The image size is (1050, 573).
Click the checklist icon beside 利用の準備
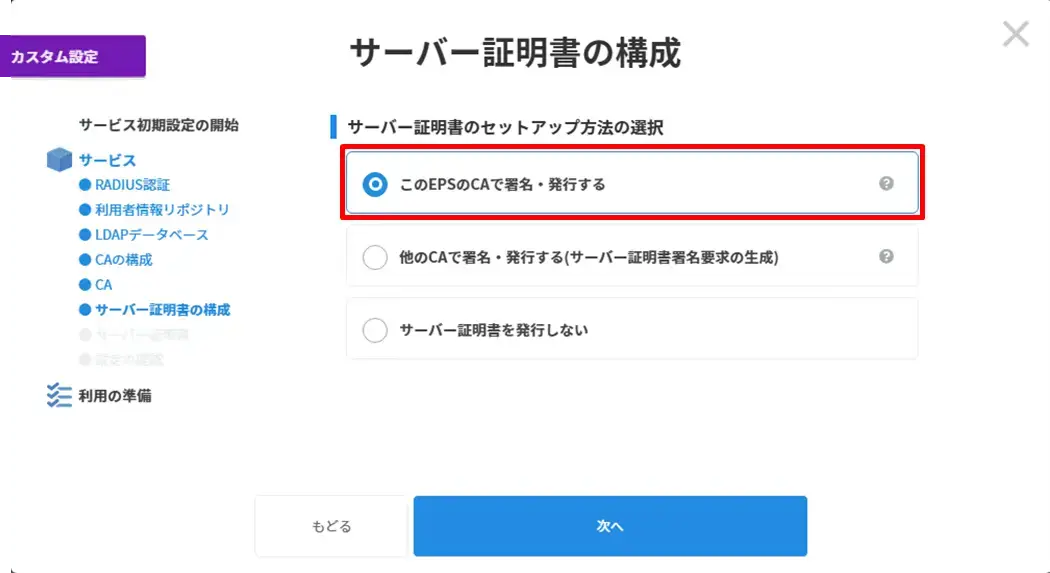[x=60, y=396]
